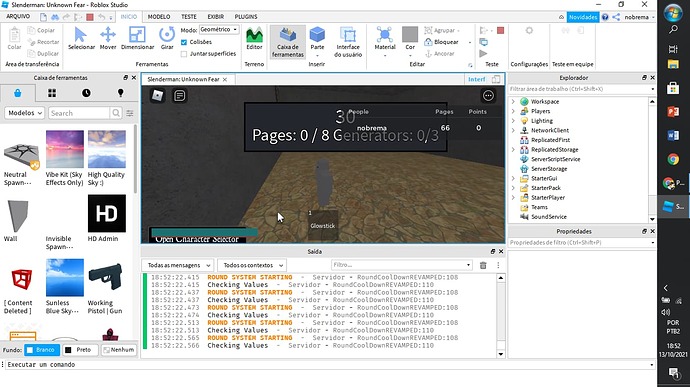690x387 pixels.
Task: Click the Interf toggle button
Action: click(477, 79)
